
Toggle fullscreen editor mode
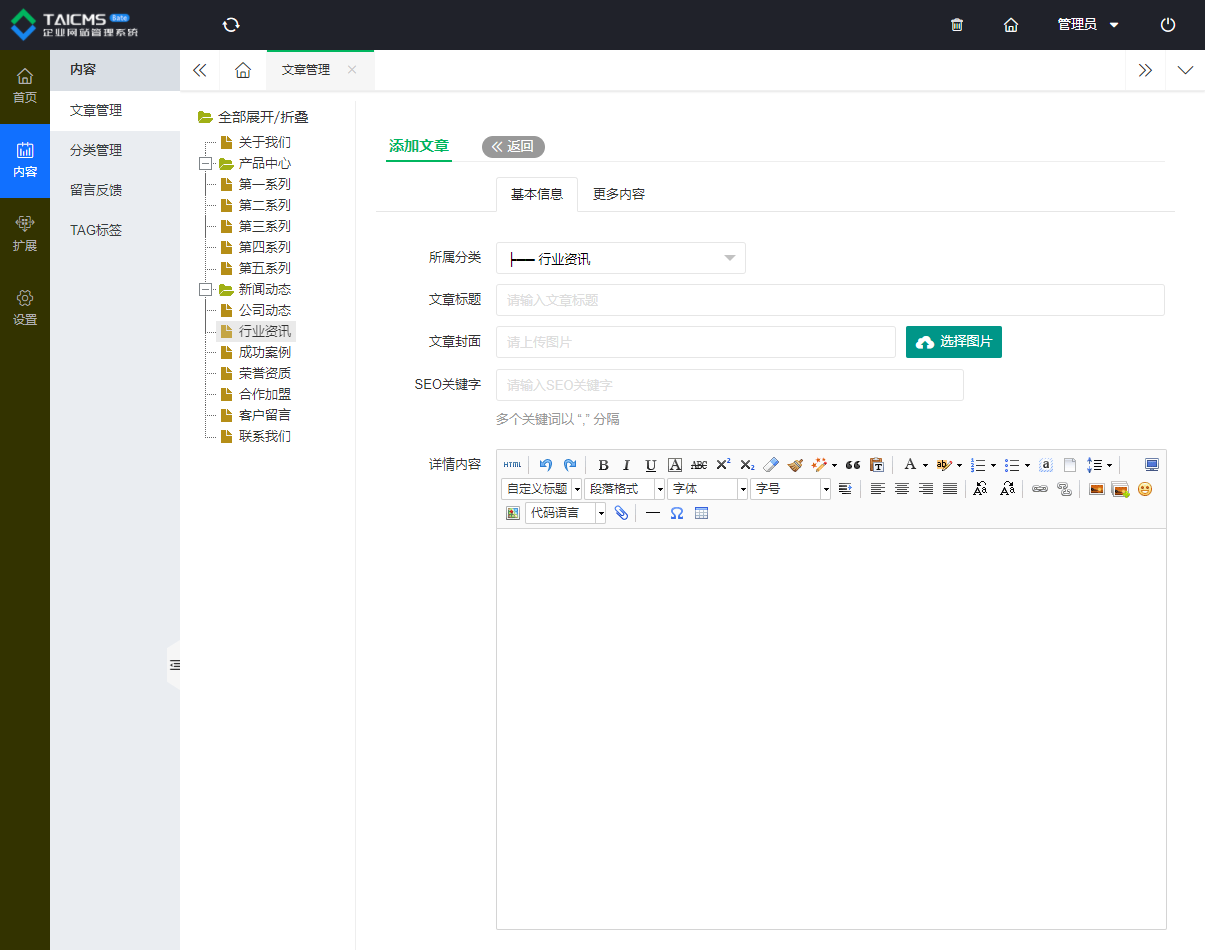coord(1152,465)
